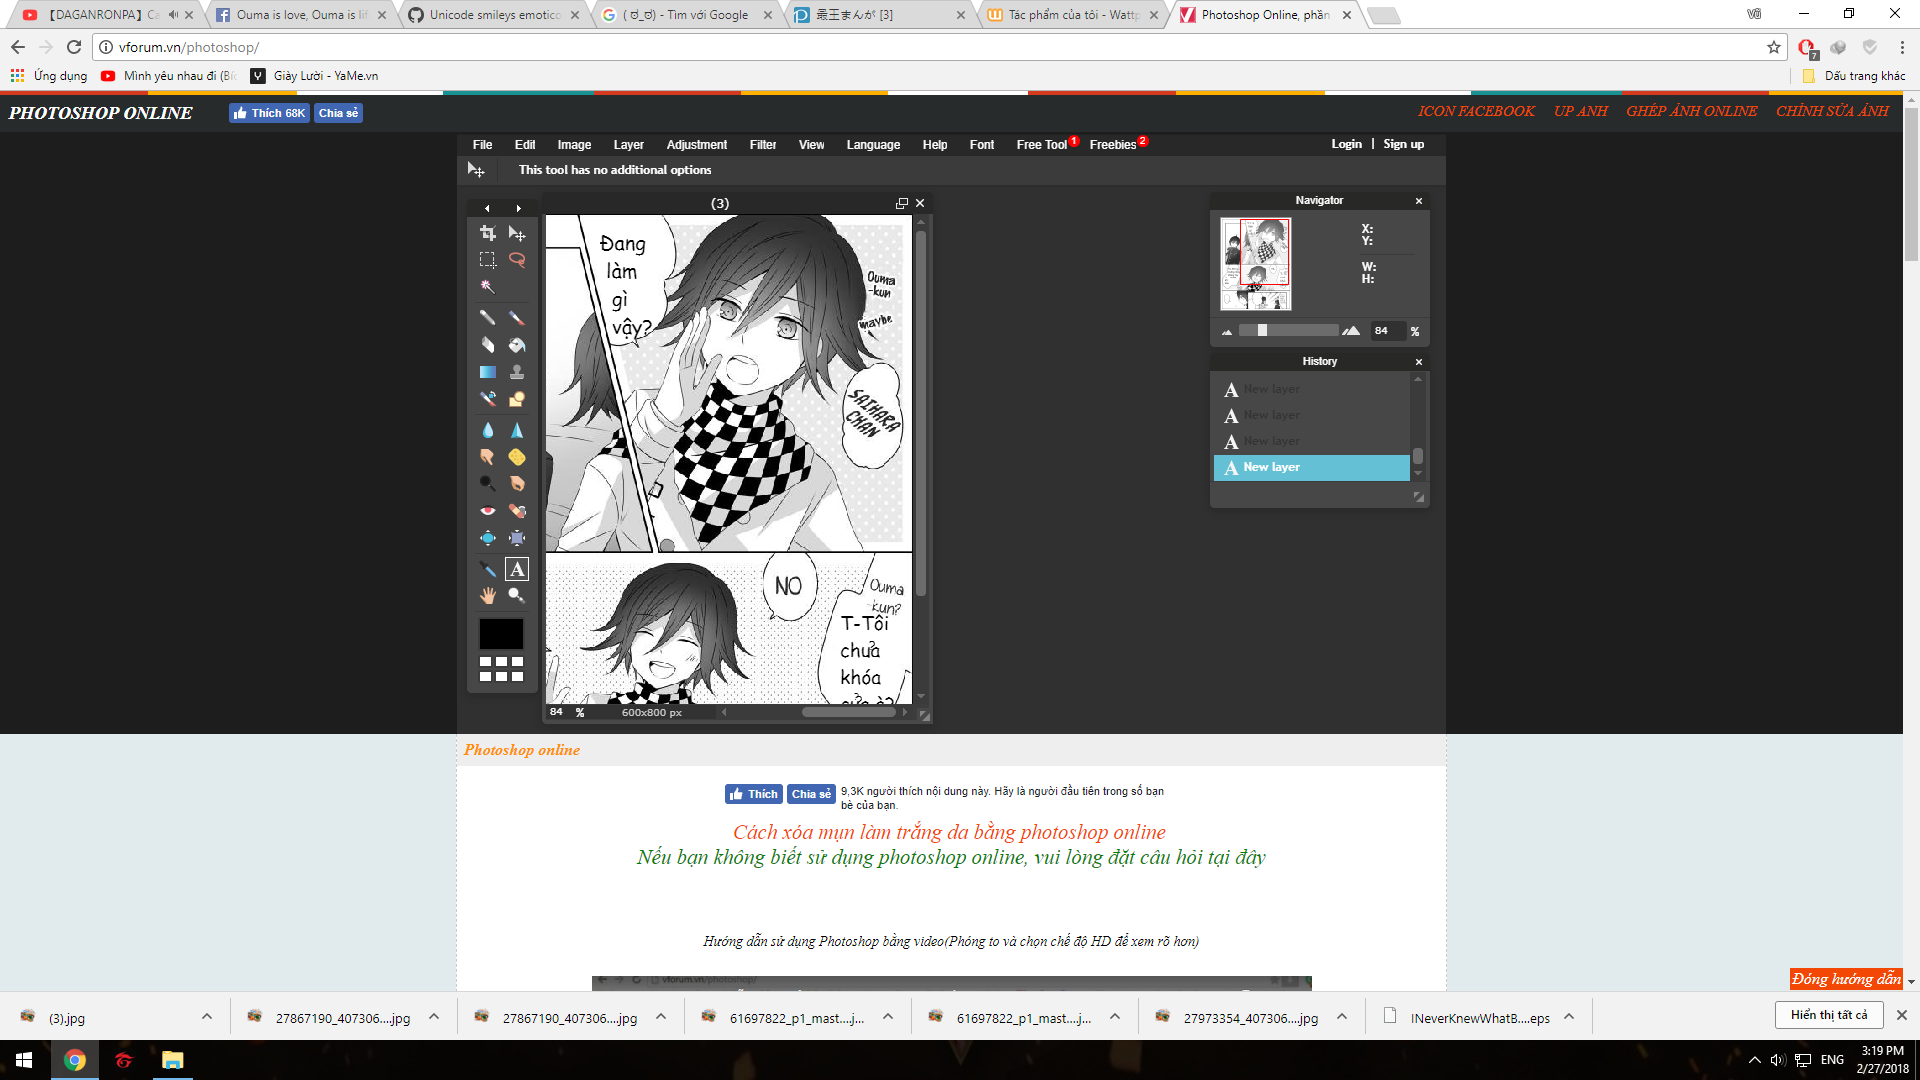
Task: Show hidden system tray icons chevron
Action: click(1754, 1060)
